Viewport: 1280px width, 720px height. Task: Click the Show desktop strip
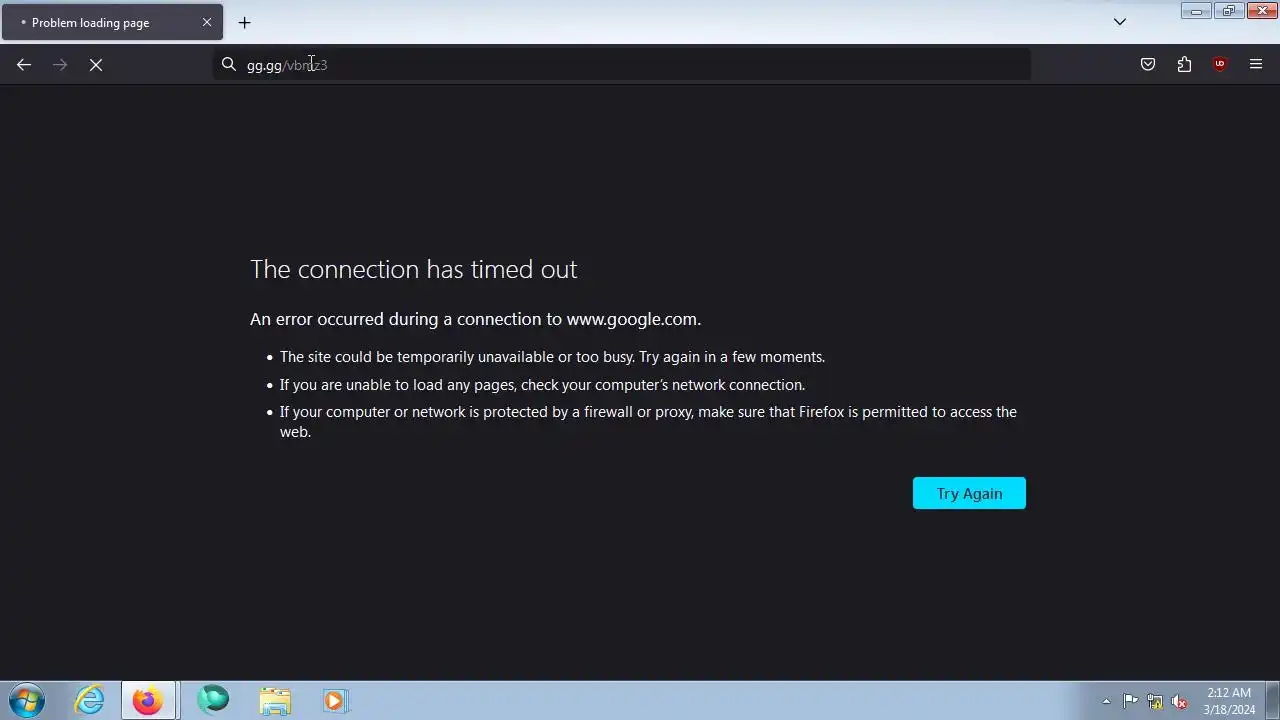(x=1272, y=700)
